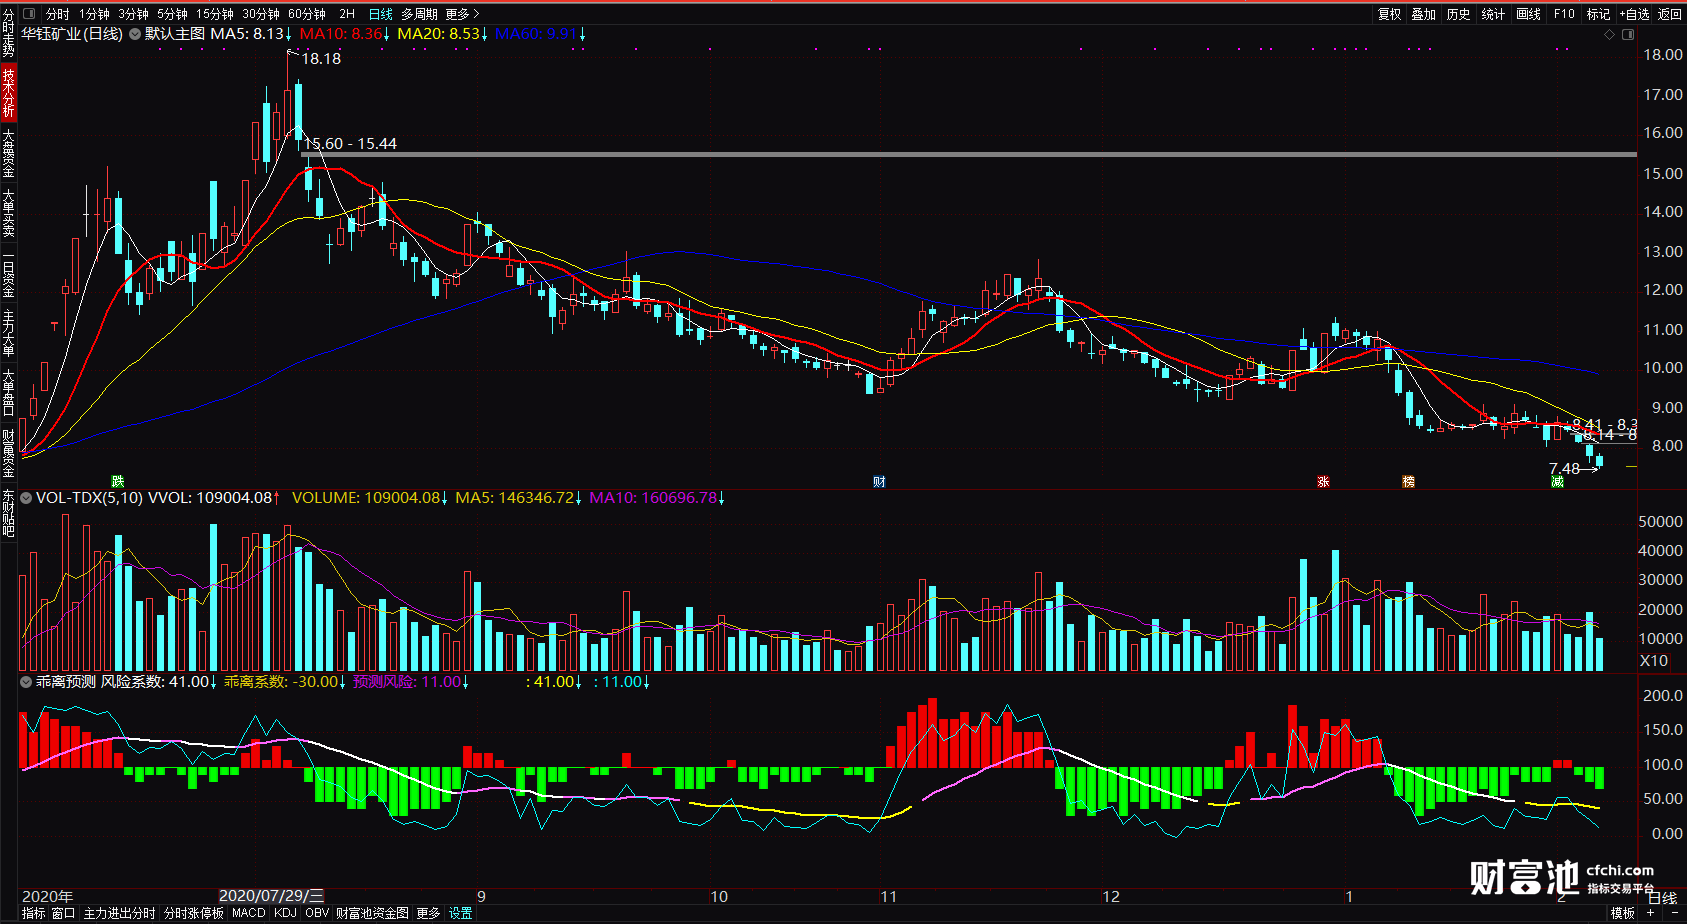Screen dimensions: 1687x924
Task: Open 分时走势 sidebar tab
Action: click(8, 34)
